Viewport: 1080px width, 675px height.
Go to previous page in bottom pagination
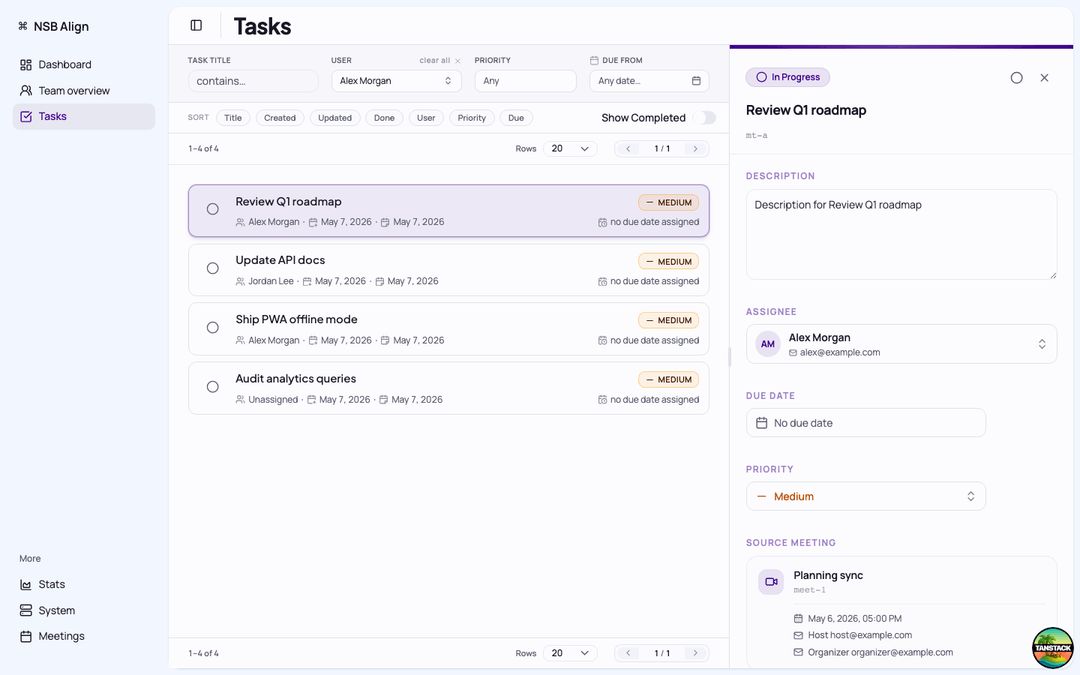point(627,653)
